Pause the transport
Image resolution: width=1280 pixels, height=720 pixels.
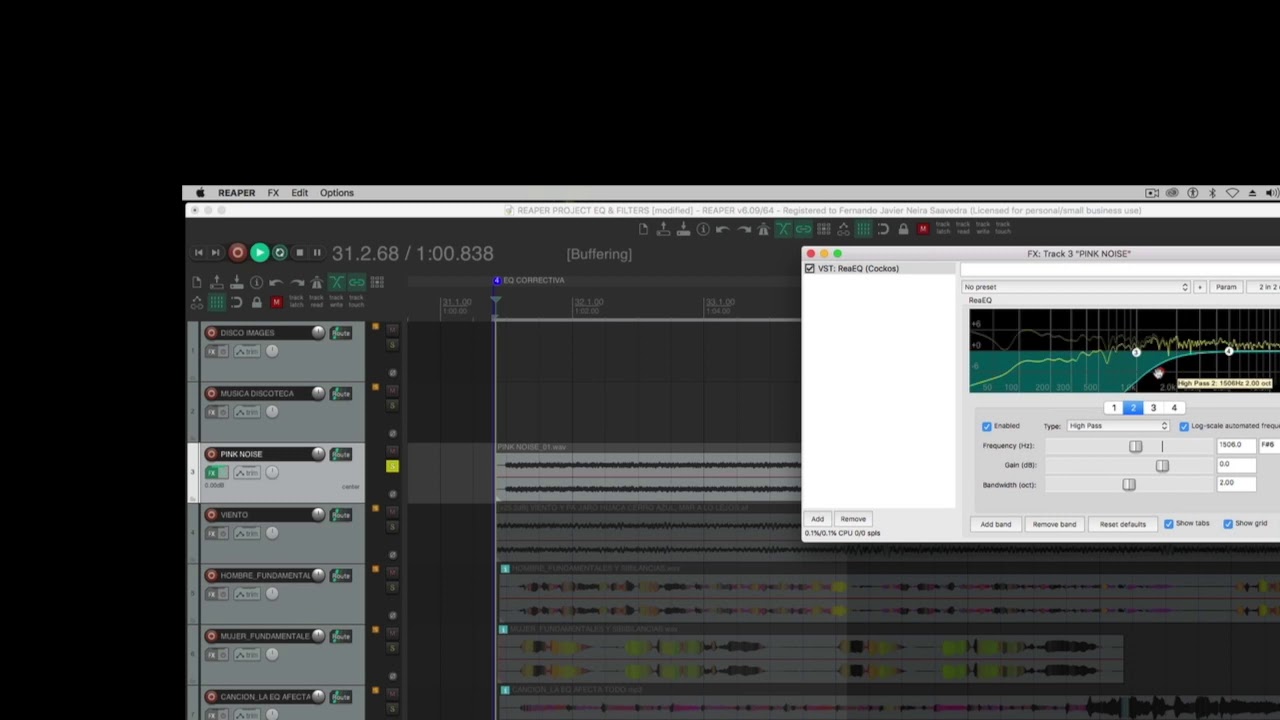pyautogui.click(x=317, y=253)
